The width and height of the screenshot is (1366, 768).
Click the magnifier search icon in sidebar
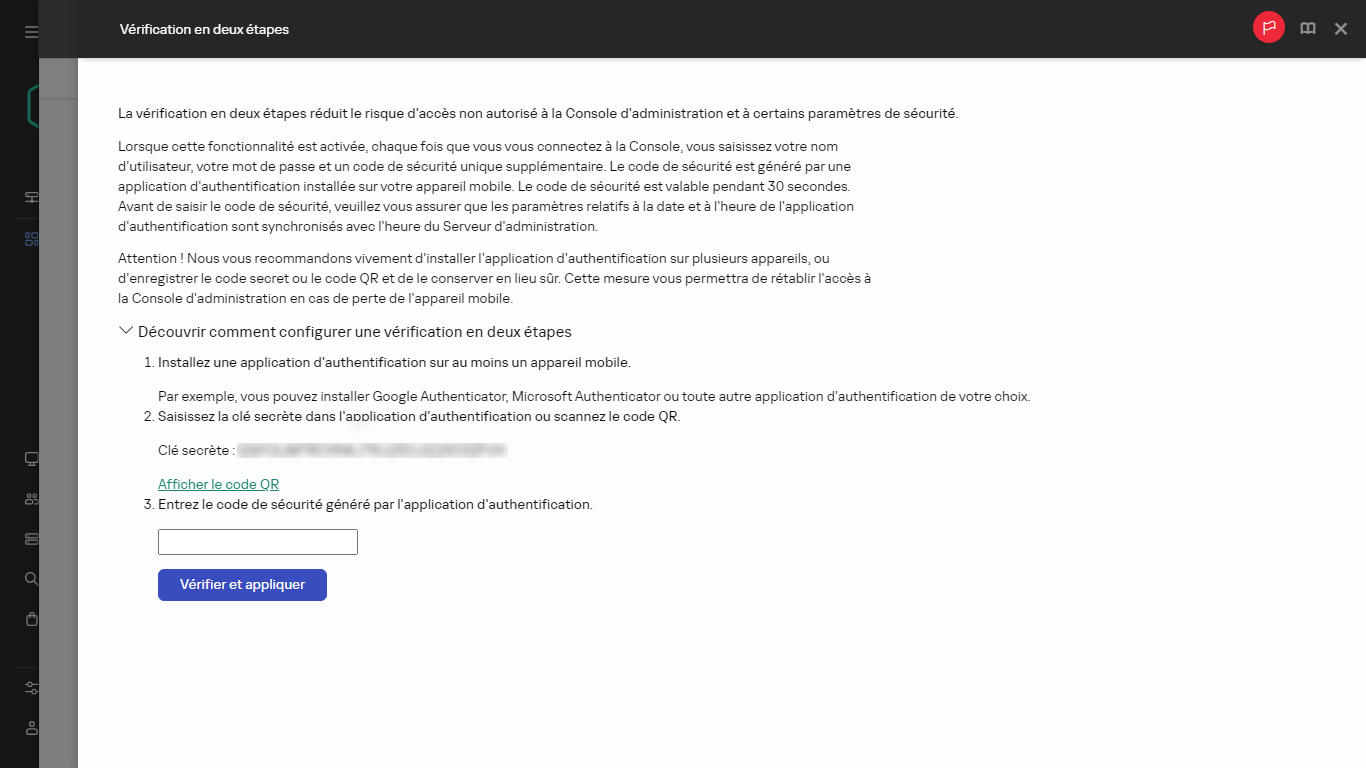click(31, 579)
